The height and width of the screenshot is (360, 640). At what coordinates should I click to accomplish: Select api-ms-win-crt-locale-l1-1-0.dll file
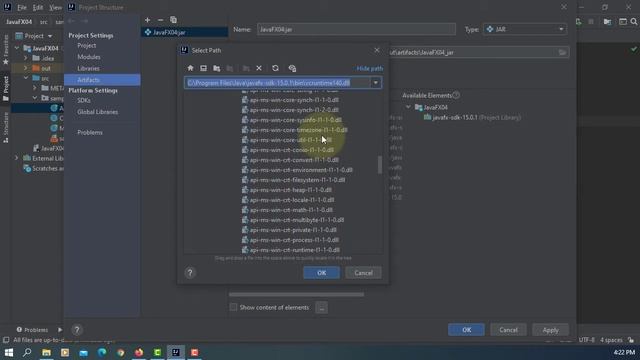click(291, 200)
